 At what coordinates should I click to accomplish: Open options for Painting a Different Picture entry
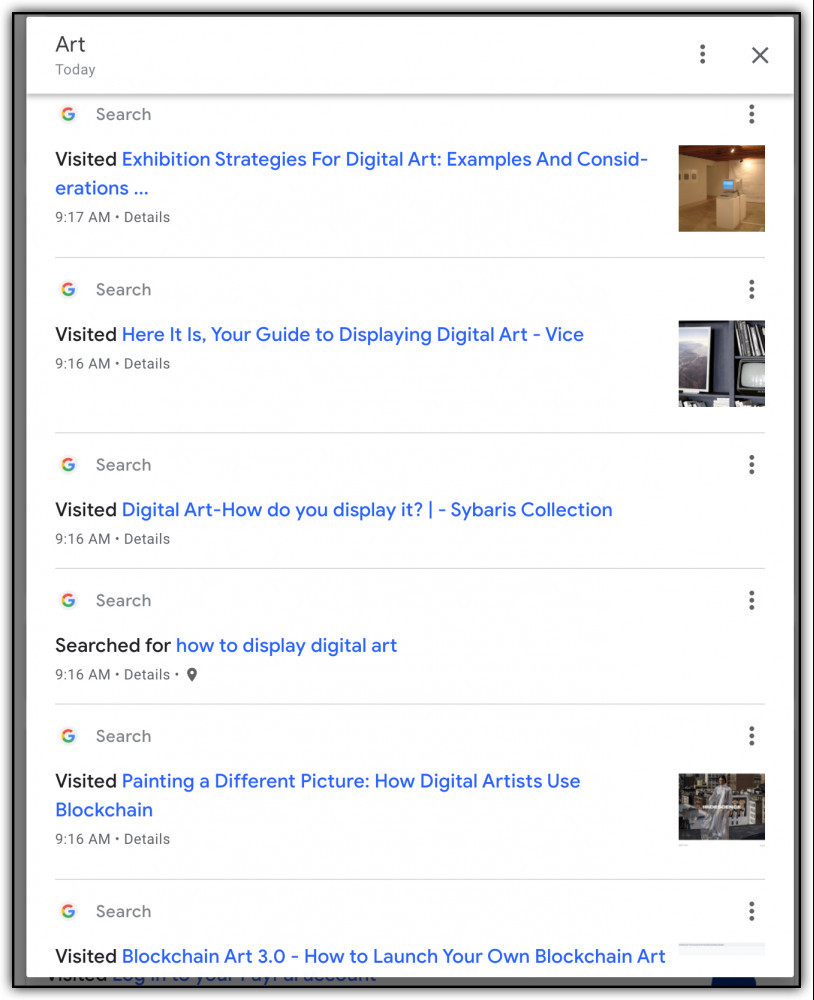[751, 736]
